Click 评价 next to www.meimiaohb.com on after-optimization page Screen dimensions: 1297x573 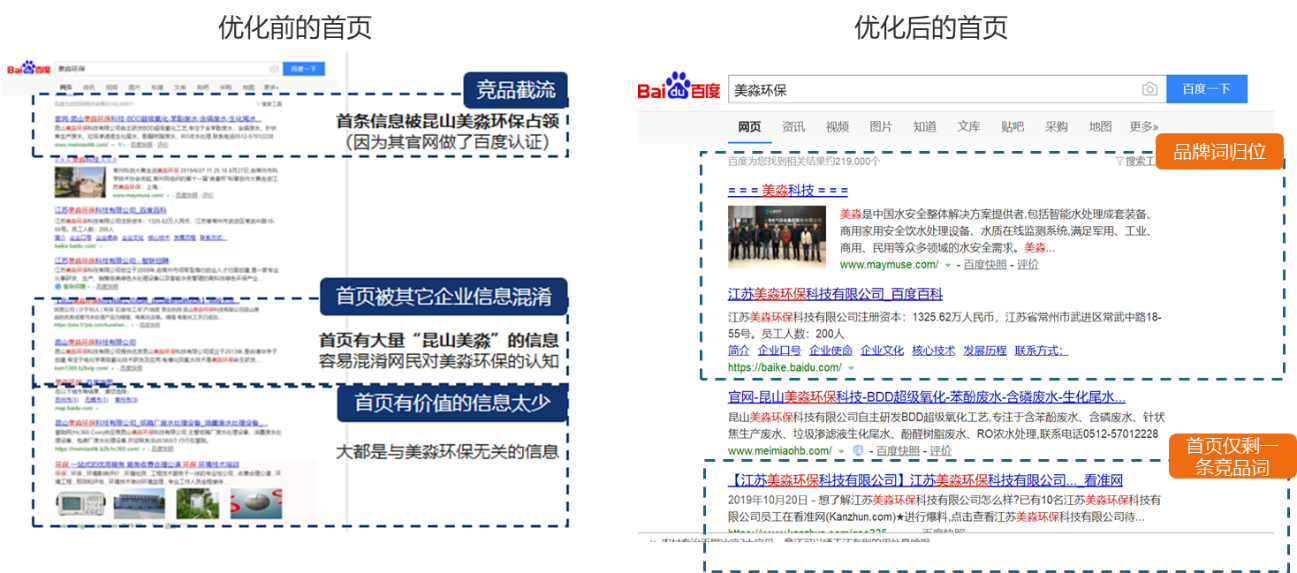pyautogui.click(x=941, y=450)
